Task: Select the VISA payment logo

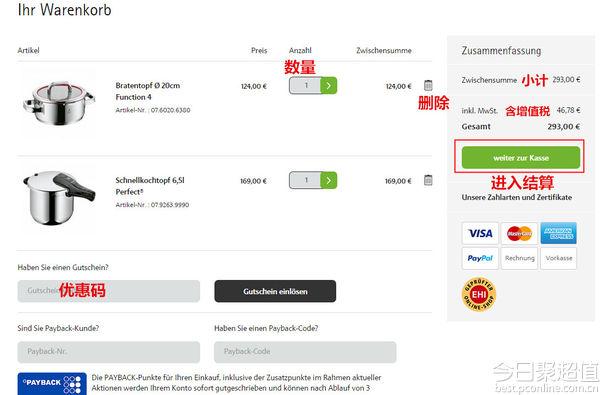Action: (x=480, y=233)
